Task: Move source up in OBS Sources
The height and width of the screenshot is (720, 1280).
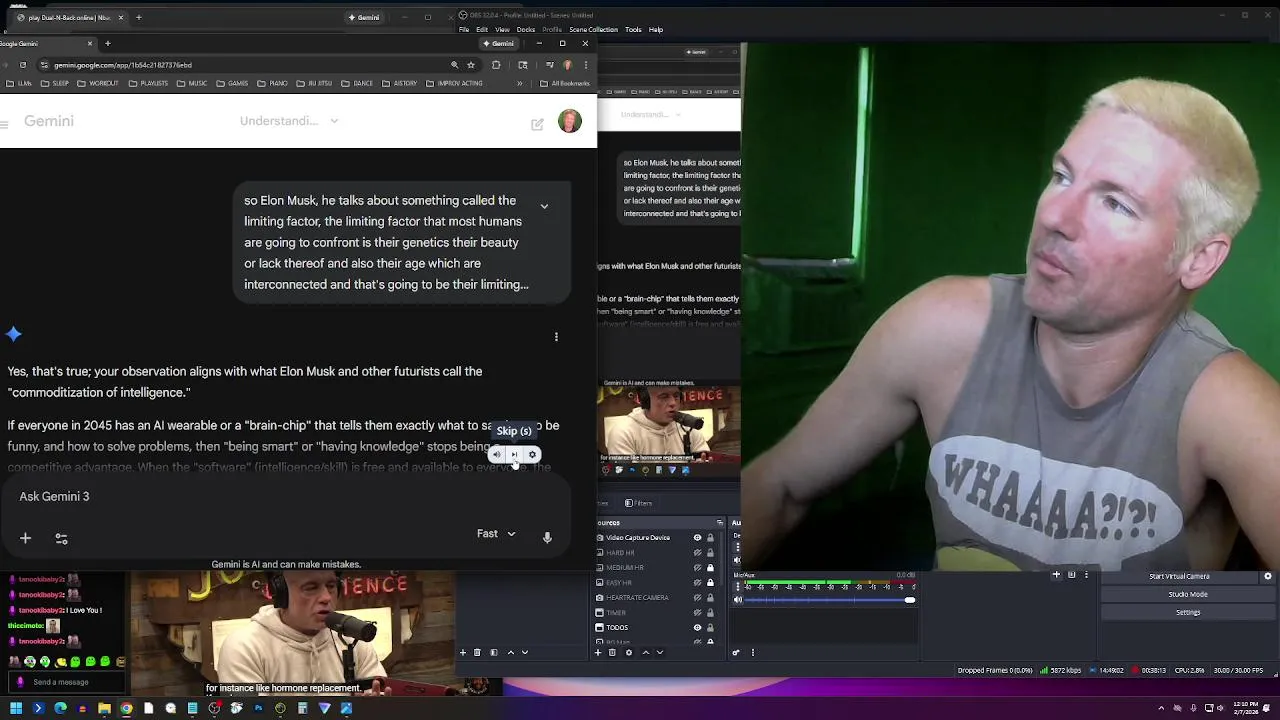Action: point(645,653)
